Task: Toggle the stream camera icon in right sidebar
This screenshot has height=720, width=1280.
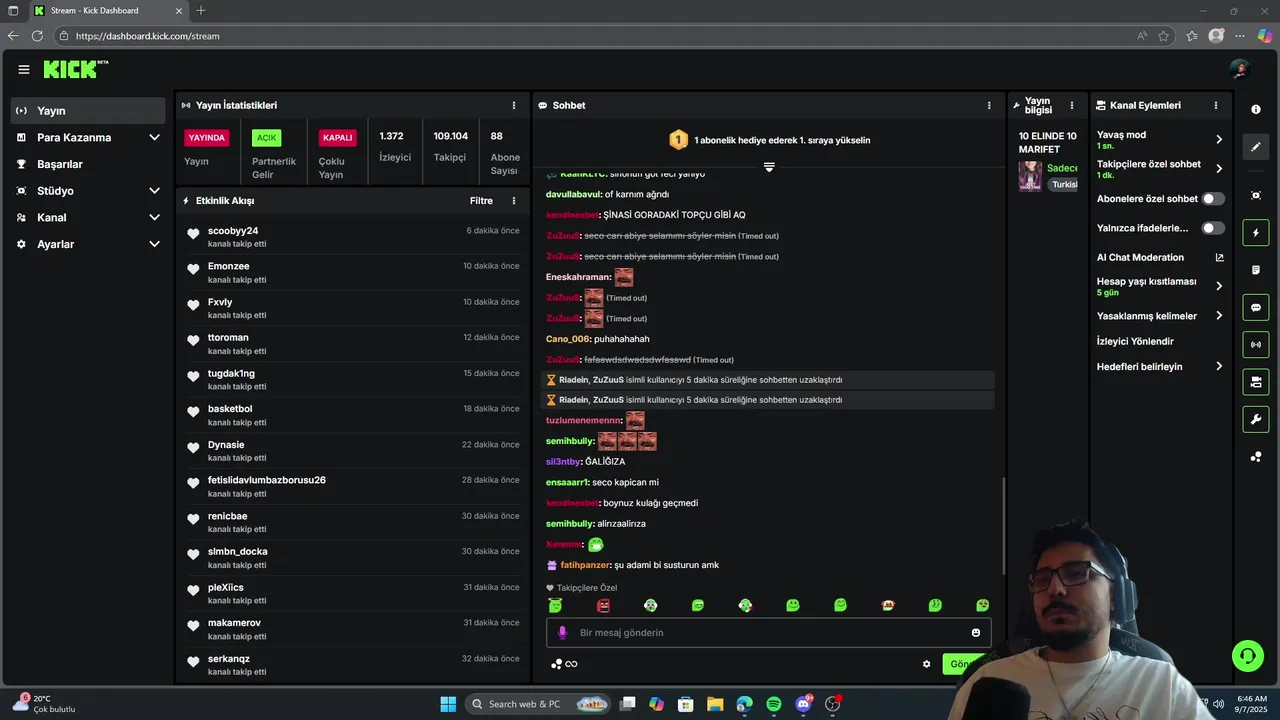Action: pyautogui.click(x=1256, y=382)
